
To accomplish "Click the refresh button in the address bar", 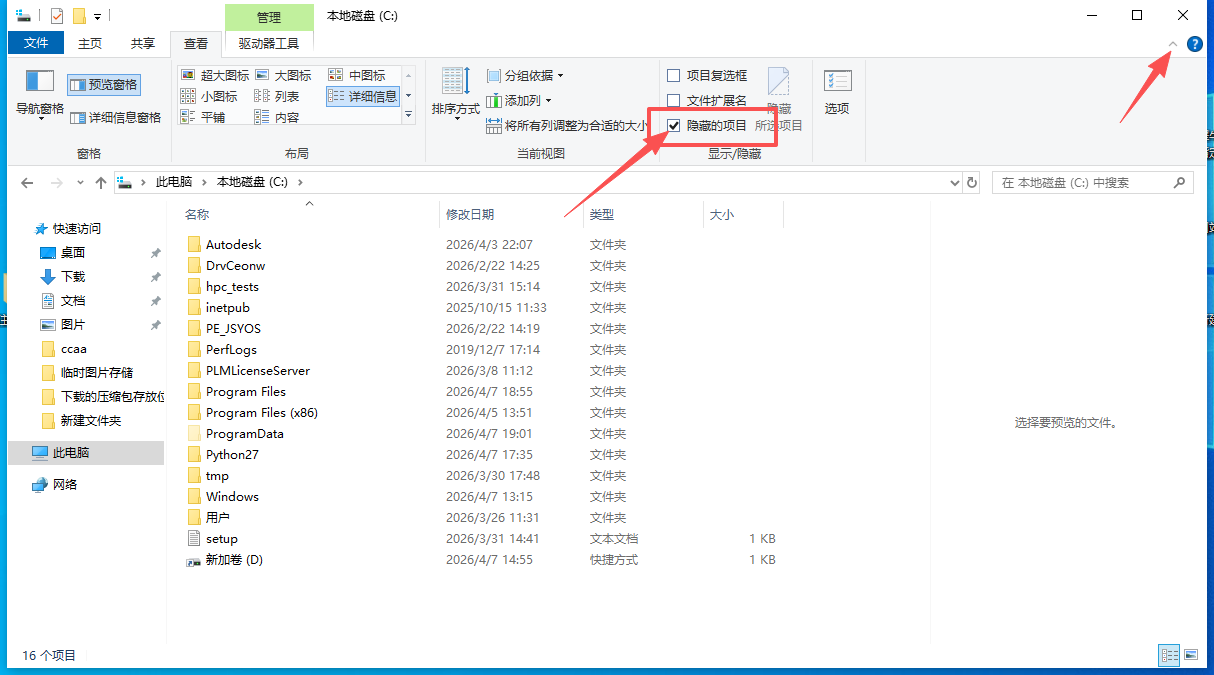I will tap(971, 182).
